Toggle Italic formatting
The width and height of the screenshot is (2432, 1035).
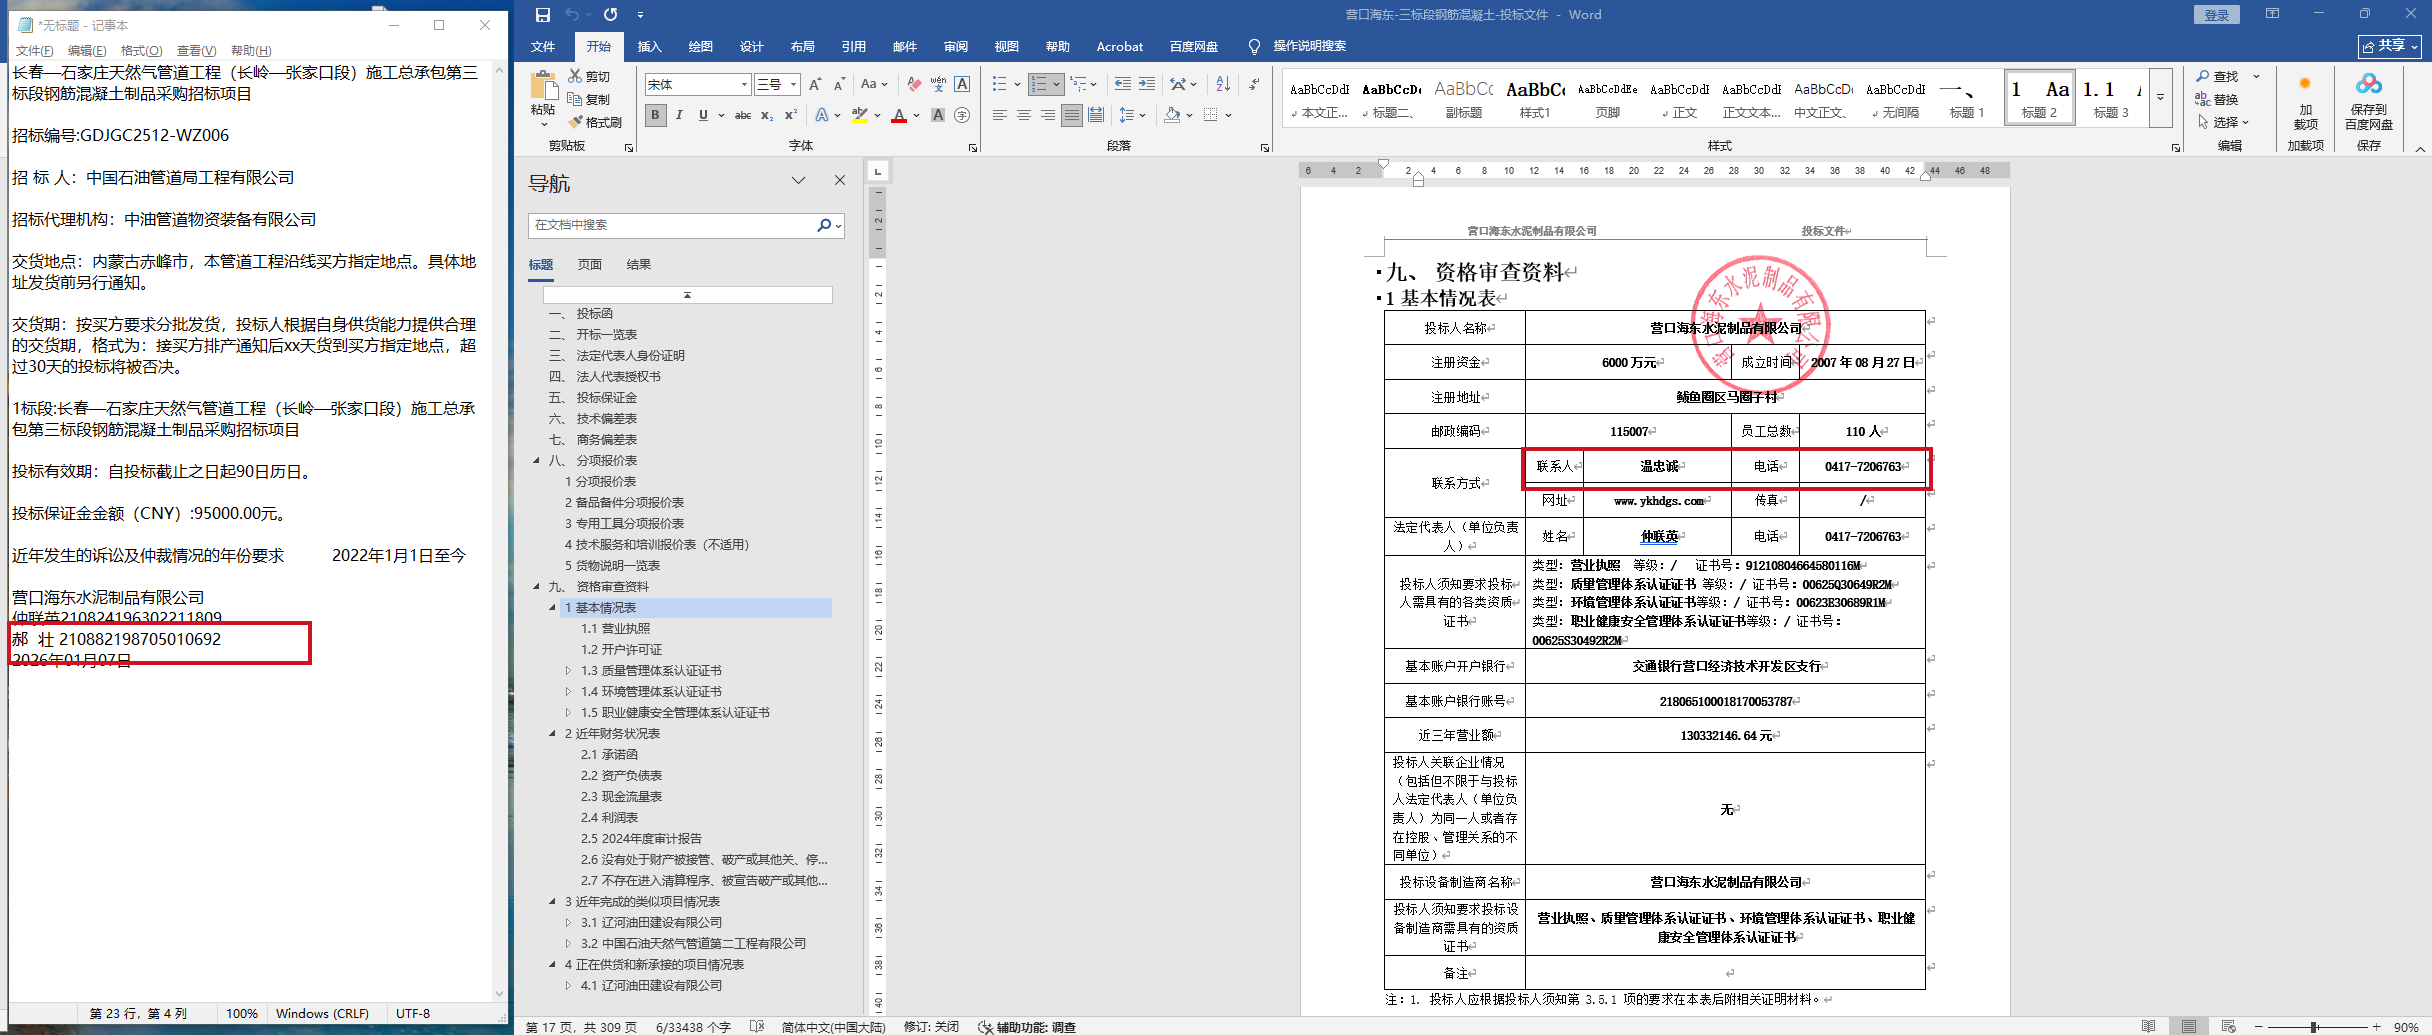click(679, 115)
